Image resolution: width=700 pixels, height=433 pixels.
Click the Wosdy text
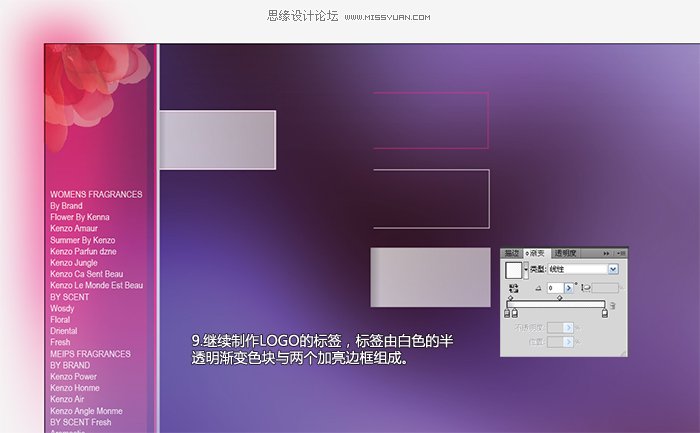62,308
